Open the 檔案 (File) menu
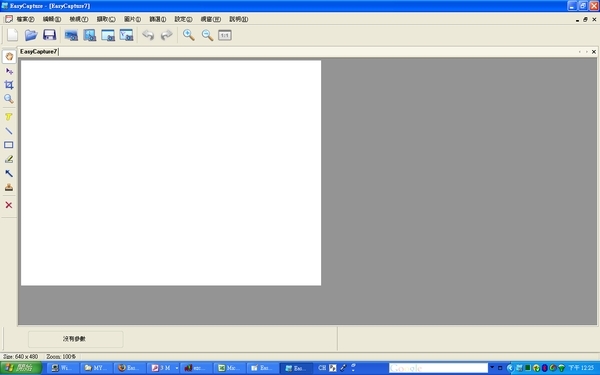 point(25,19)
